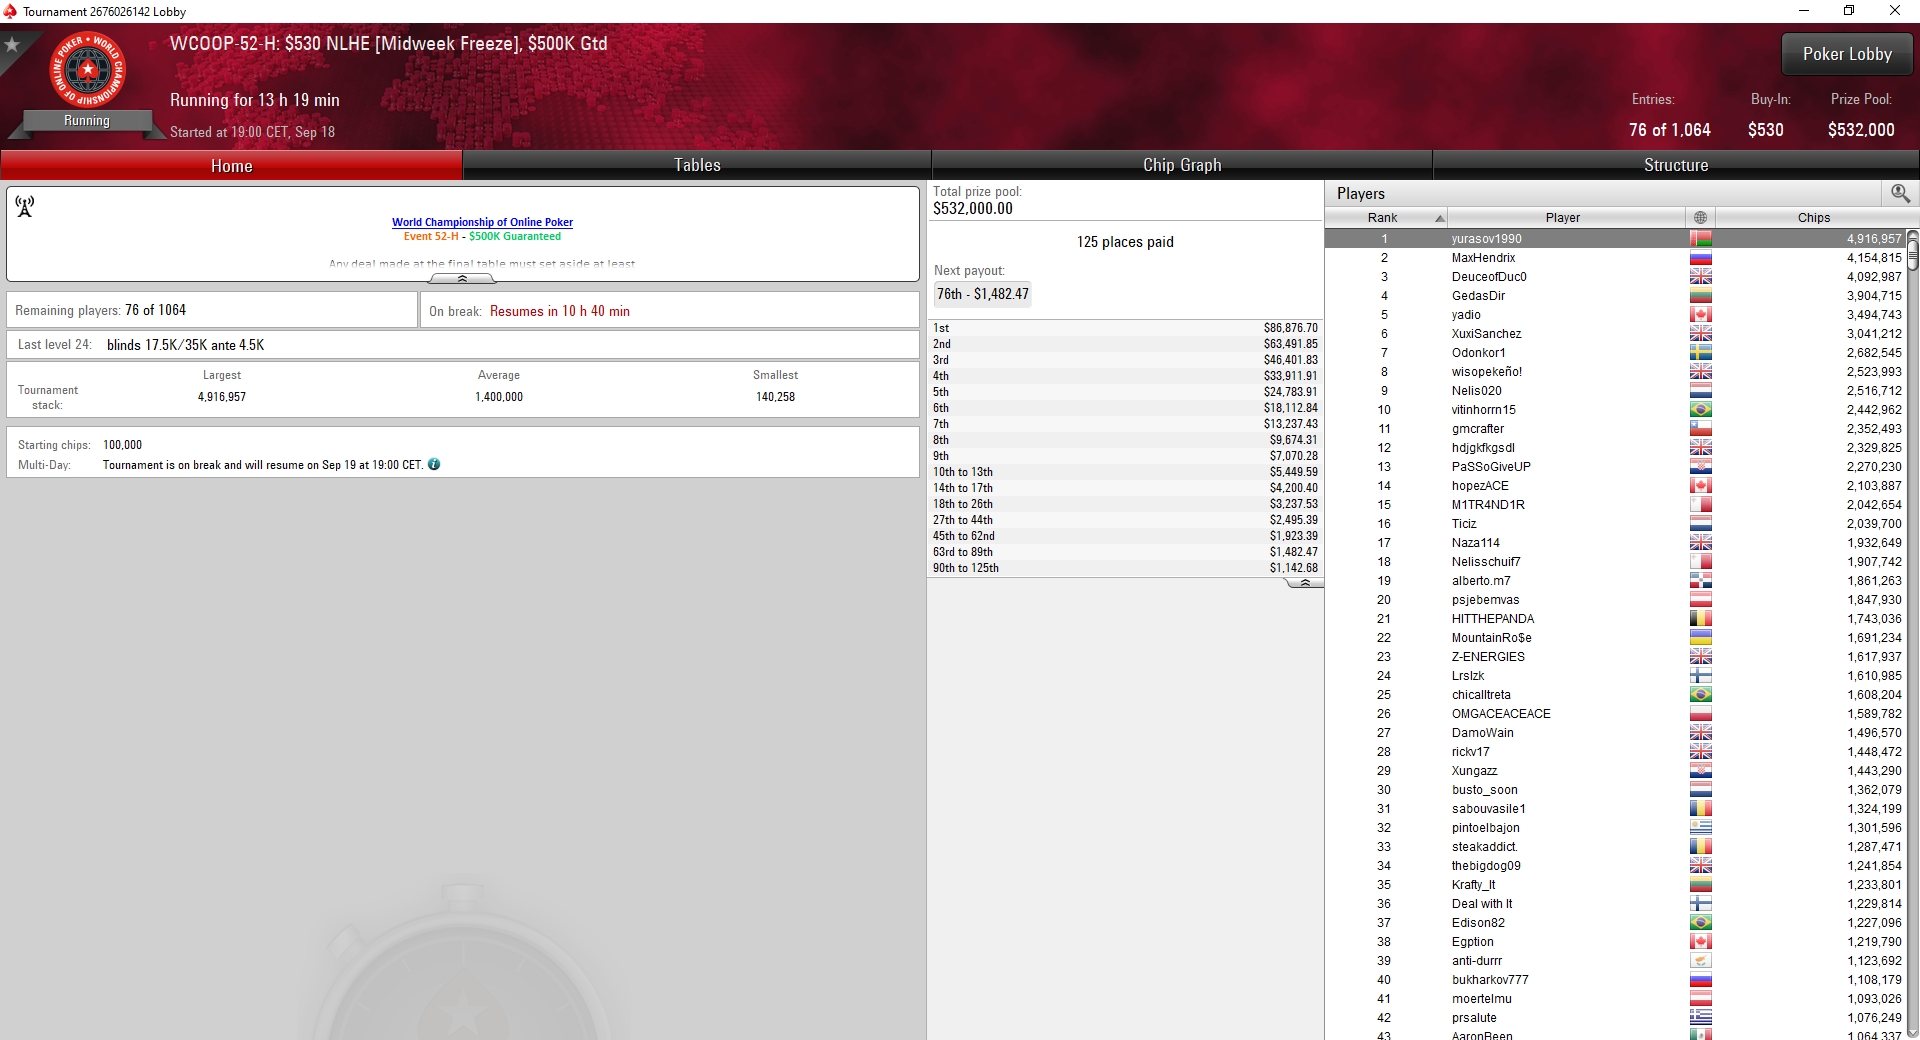Select player Nelis020 in the list
1920x1040 pixels.
1615,391
